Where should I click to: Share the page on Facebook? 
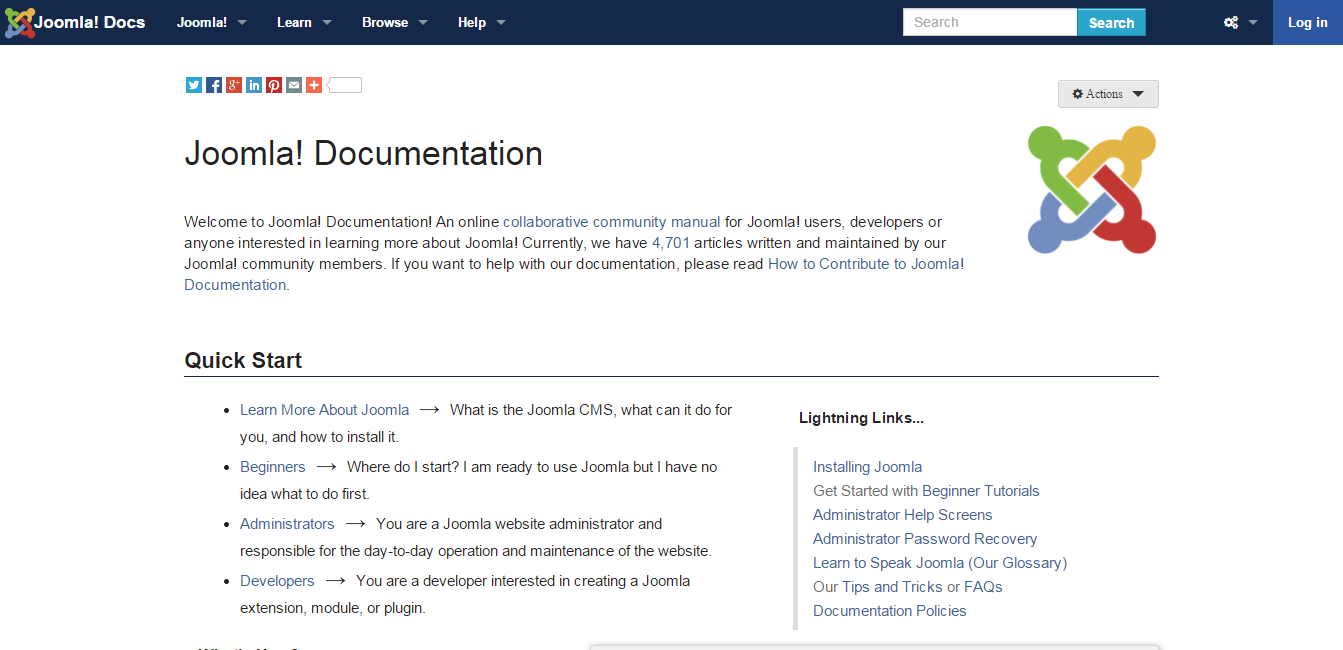click(x=213, y=85)
